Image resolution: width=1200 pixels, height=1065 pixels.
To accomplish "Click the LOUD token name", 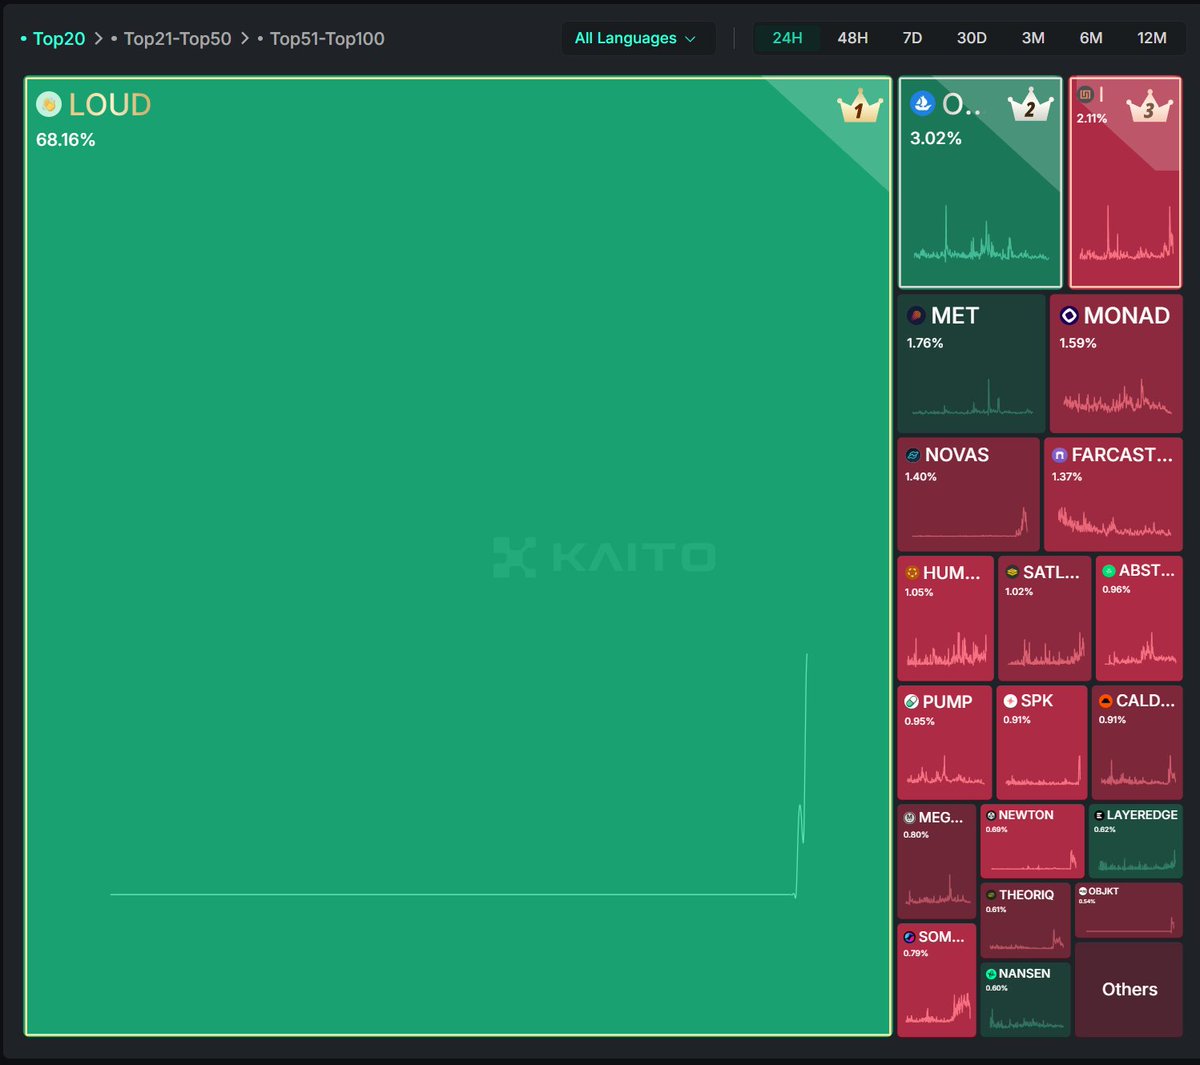I will [x=110, y=104].
